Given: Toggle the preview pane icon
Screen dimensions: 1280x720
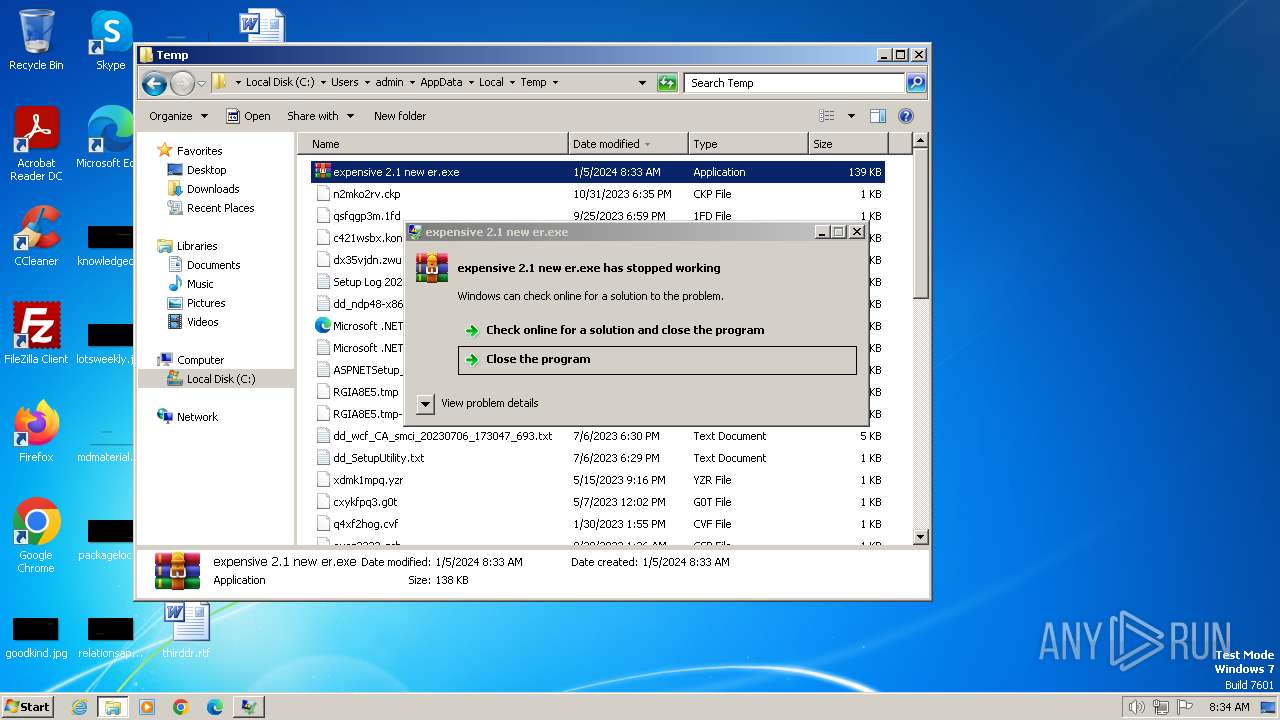Looking at the screenshot, I should (x=877, y=116).
